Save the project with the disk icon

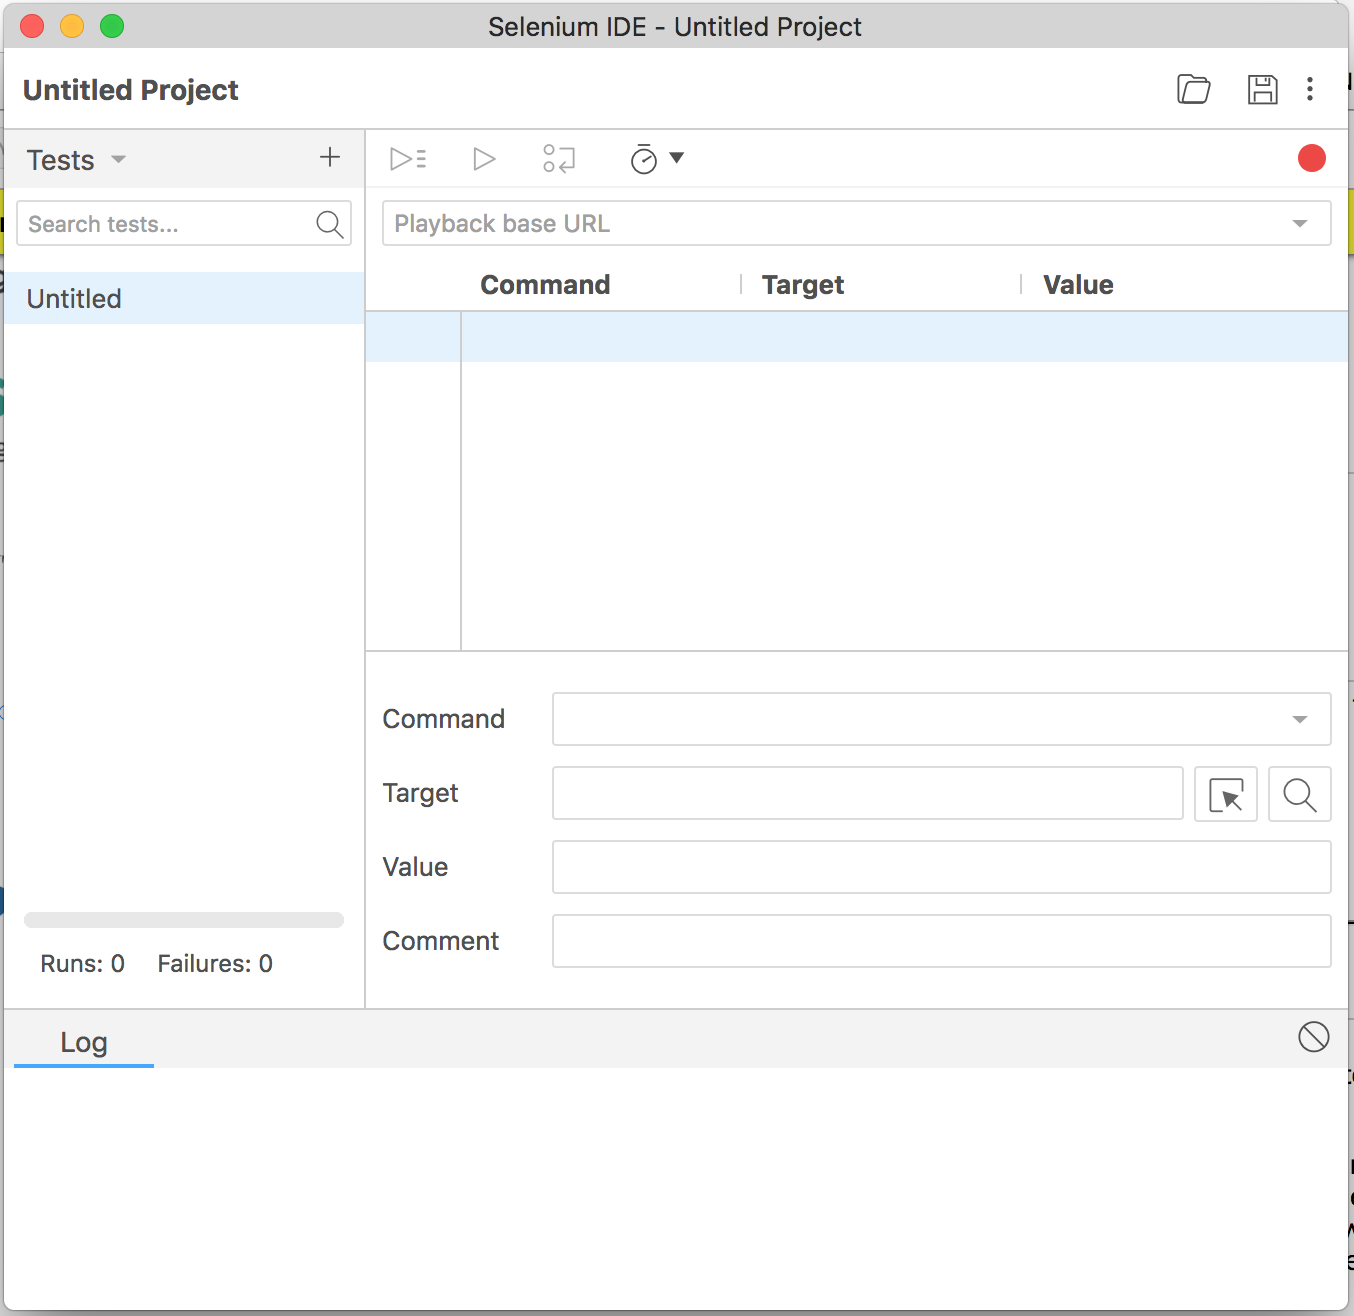coord(1262,90)
